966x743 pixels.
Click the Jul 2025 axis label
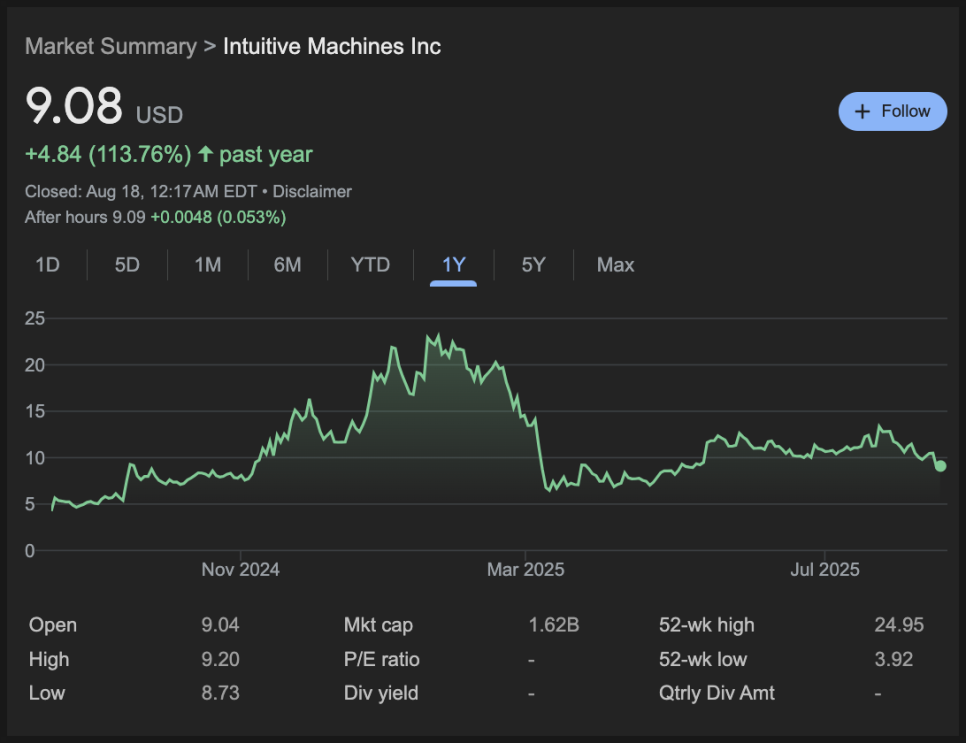[825, 569]
